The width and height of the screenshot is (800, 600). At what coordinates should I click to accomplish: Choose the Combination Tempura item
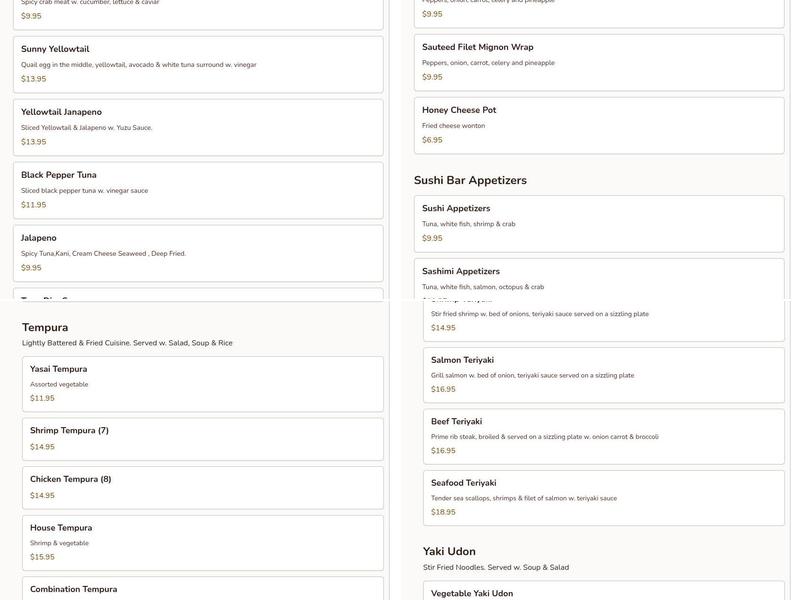click(203, 589)
